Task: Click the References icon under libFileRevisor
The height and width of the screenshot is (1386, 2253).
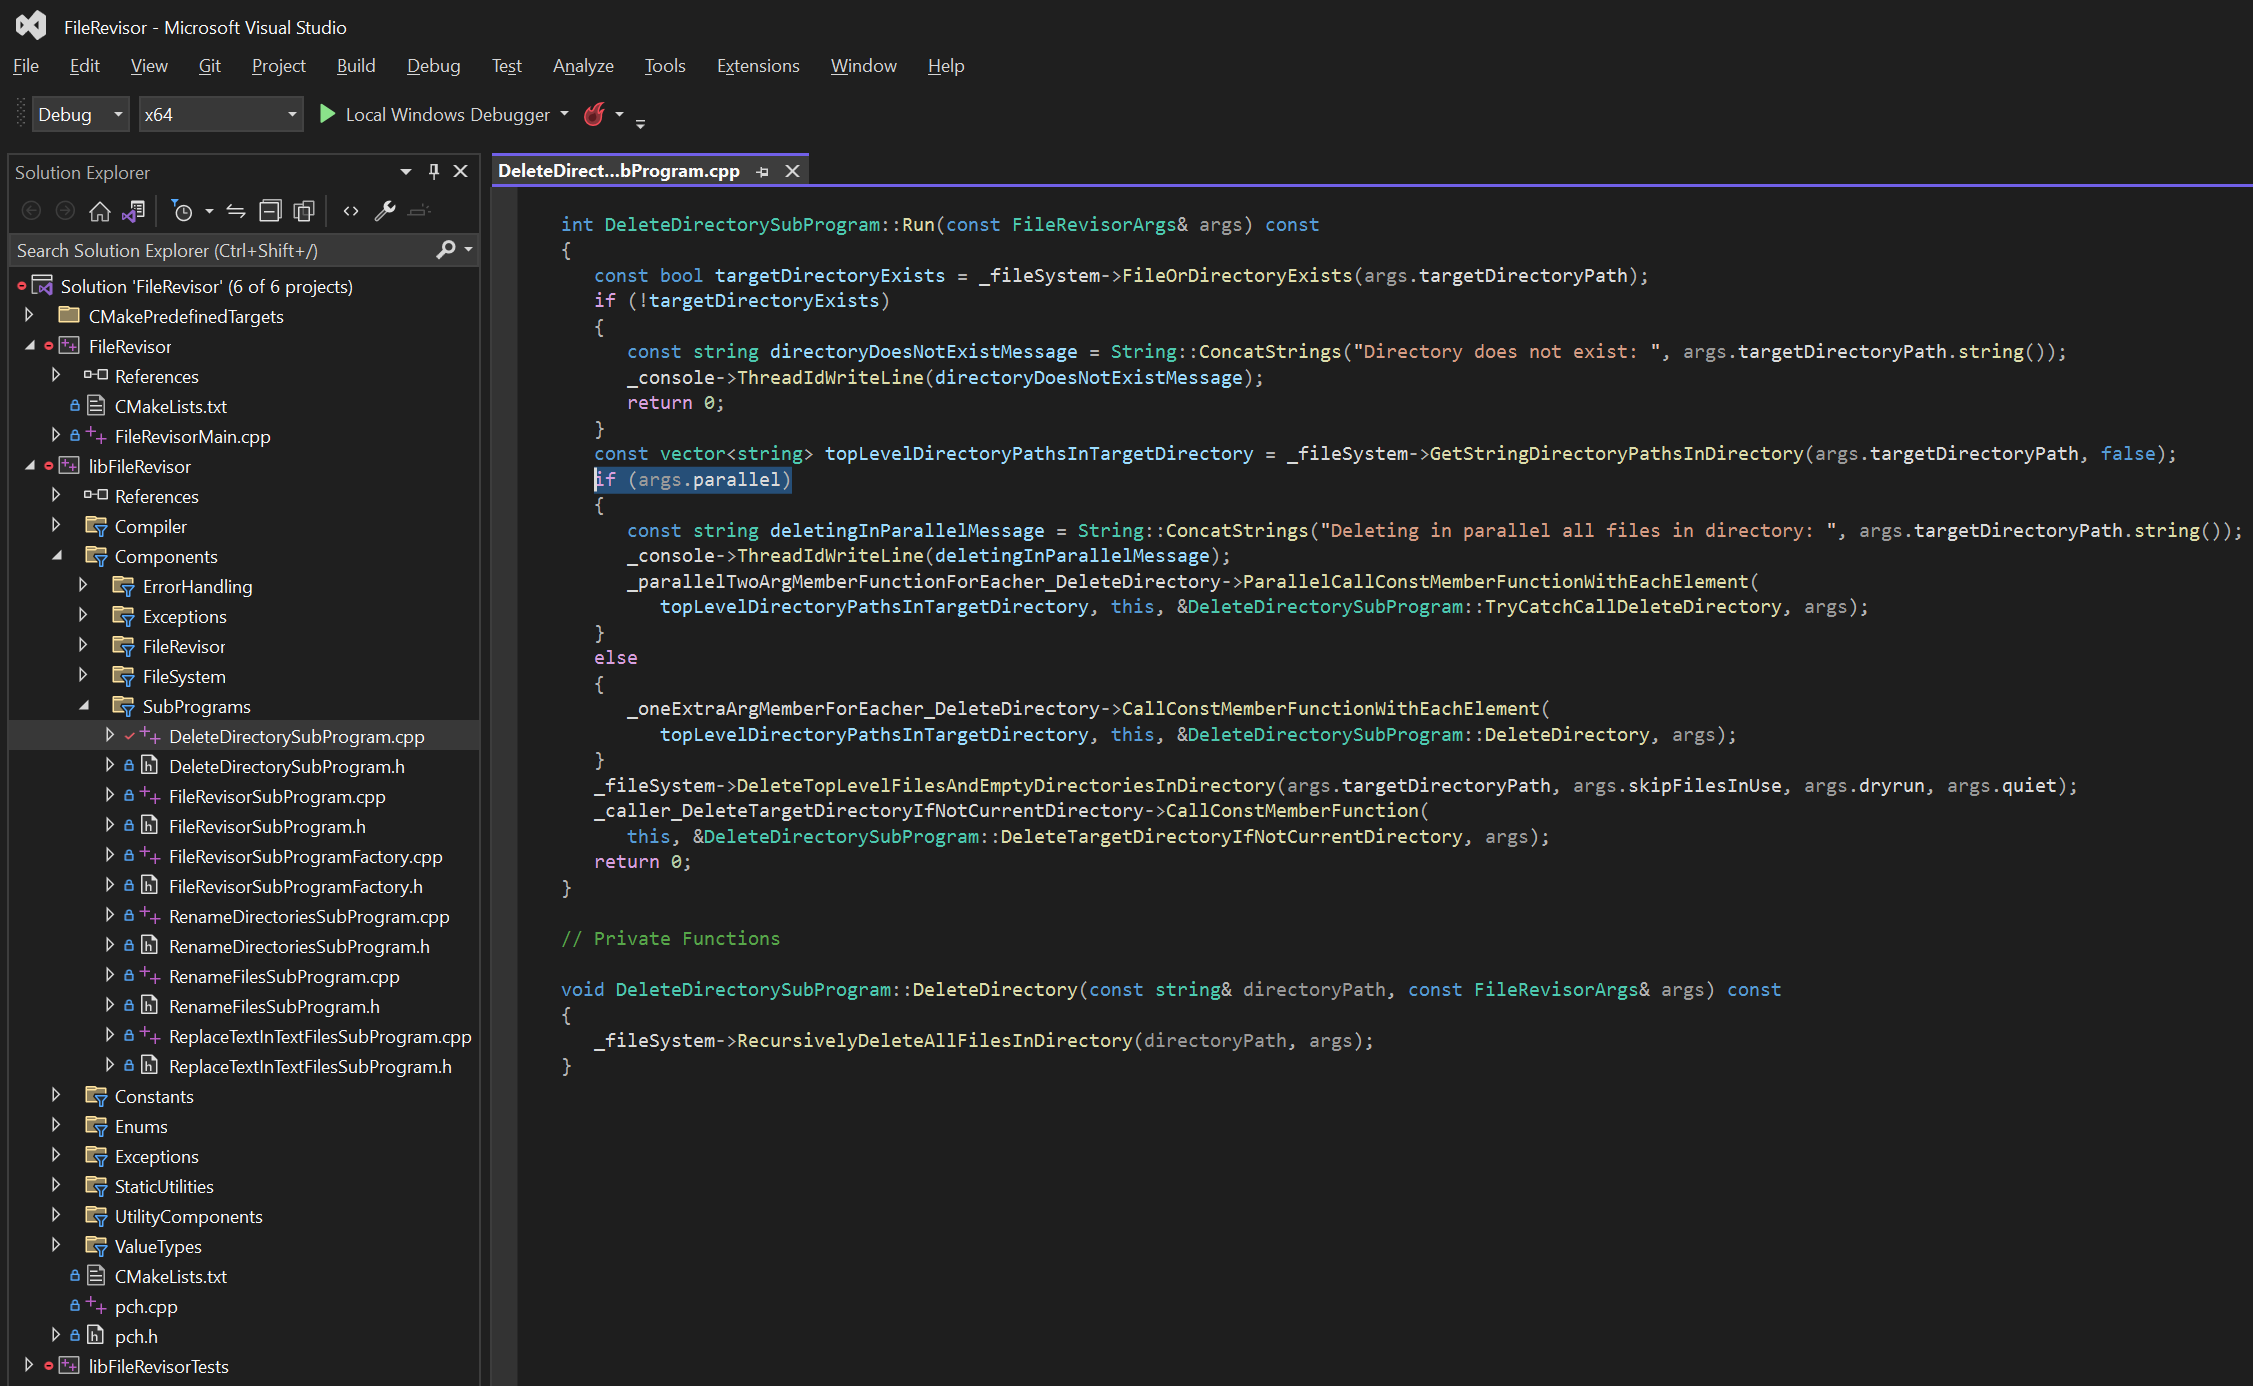Action: 96,495
